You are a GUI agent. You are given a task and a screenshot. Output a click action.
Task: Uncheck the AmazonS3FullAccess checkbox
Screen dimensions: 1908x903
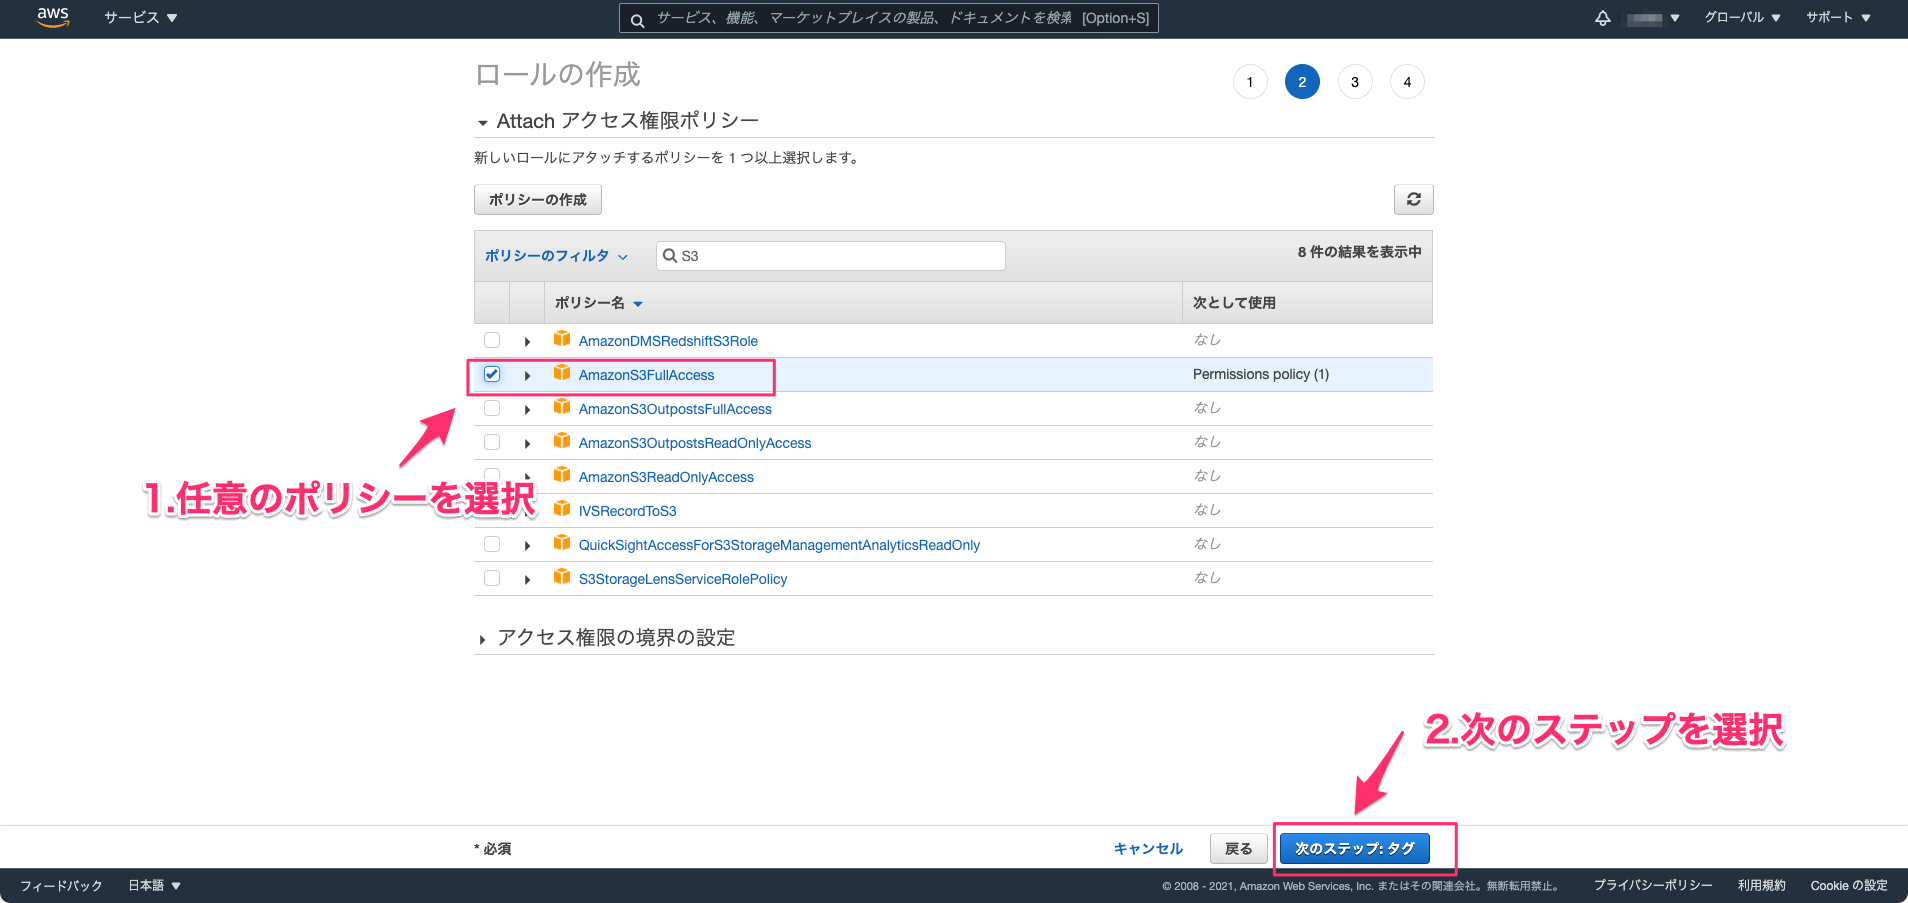point(492,374)
